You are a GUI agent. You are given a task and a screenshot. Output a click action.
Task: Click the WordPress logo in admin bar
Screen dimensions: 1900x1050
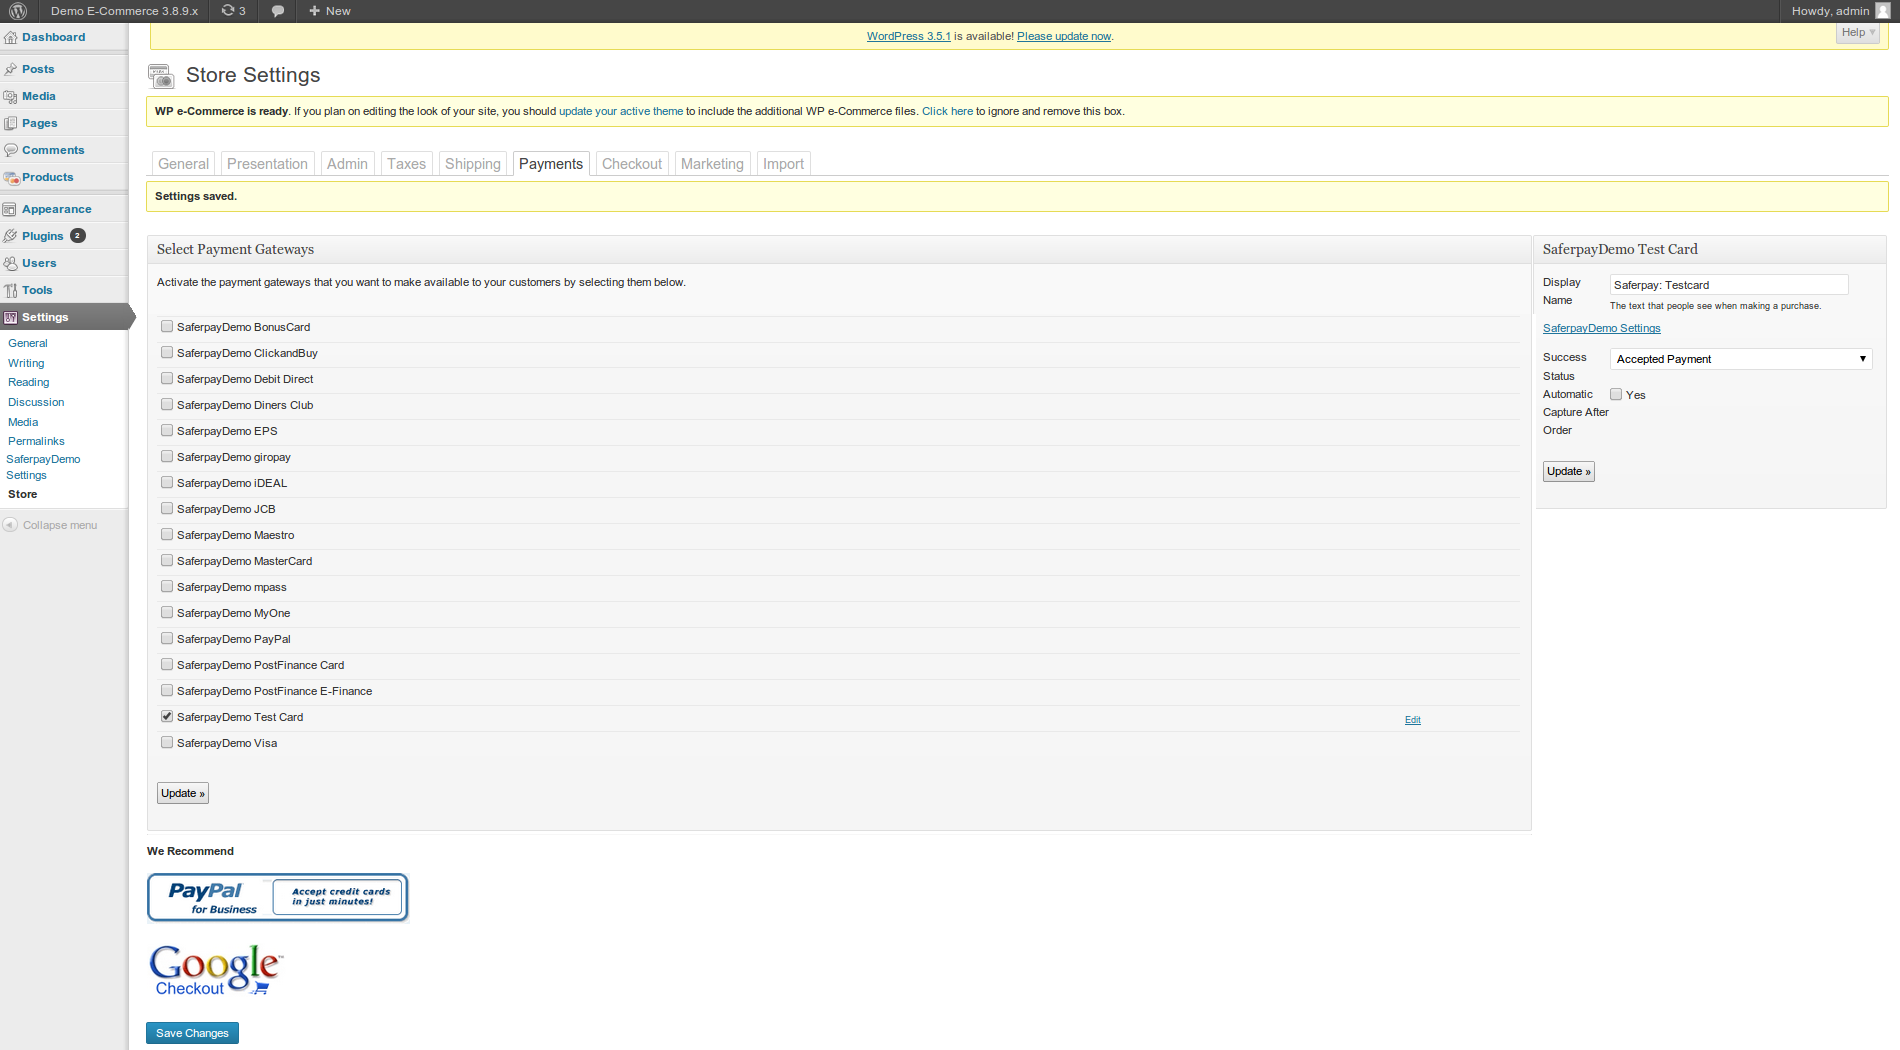click(x=18, y=11)
